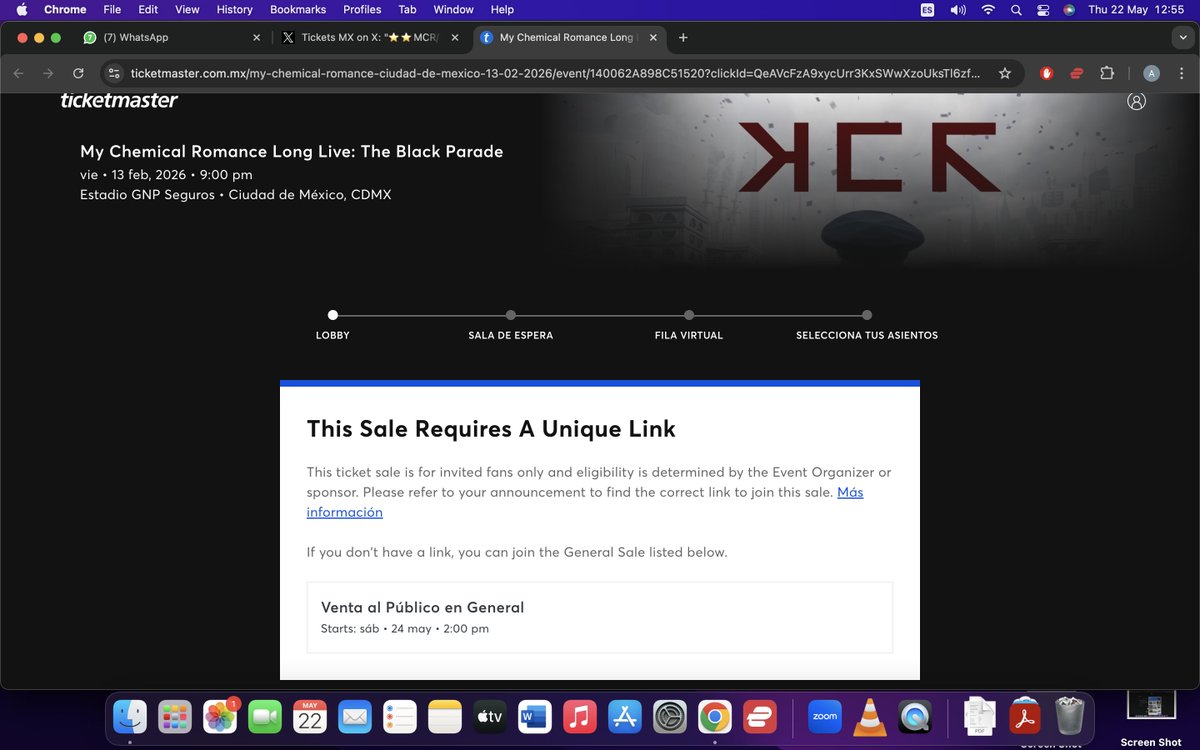Open FaceTime from the Dock

[x=265, y=716]
